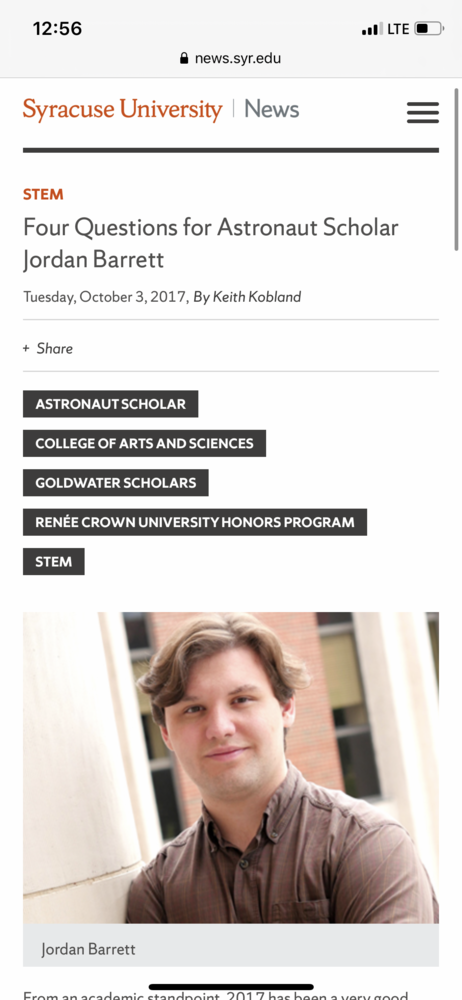The image size is (462, 1000).
Task: Tap the battery status icon
Action: [x=429, y=29]
